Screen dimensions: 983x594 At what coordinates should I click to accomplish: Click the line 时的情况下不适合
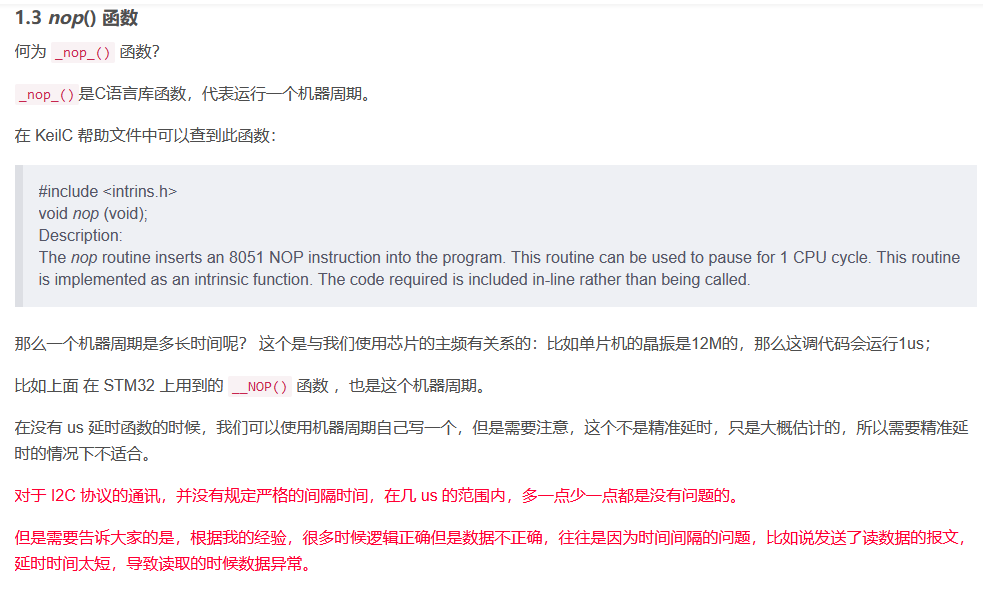(x=83, y=453)
